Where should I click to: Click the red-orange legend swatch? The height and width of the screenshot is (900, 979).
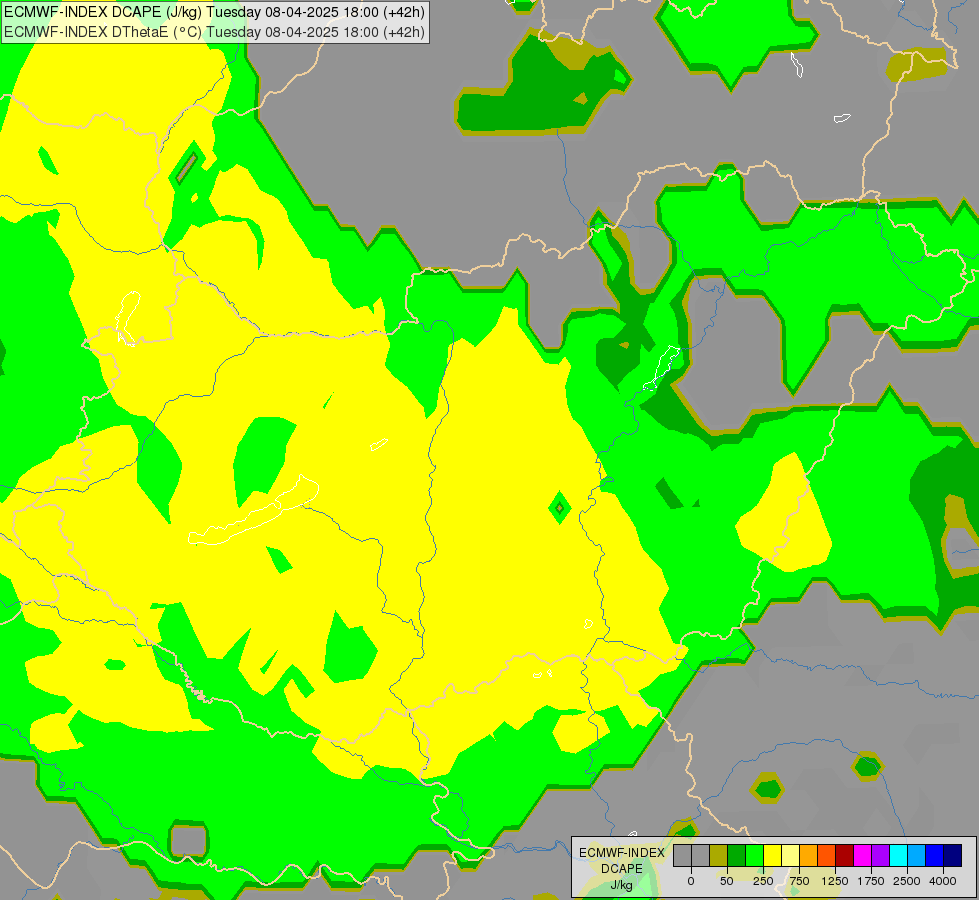click(827, 856)
